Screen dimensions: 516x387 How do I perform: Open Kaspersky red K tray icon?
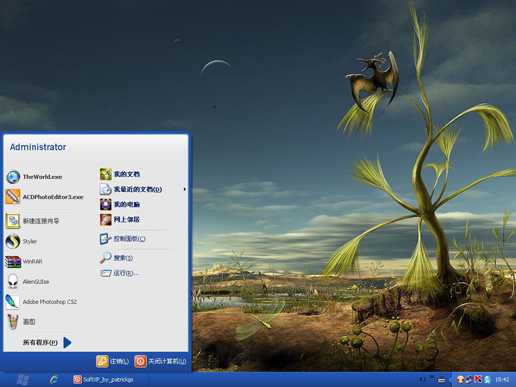pyautogui.click(x=478, y=379)
